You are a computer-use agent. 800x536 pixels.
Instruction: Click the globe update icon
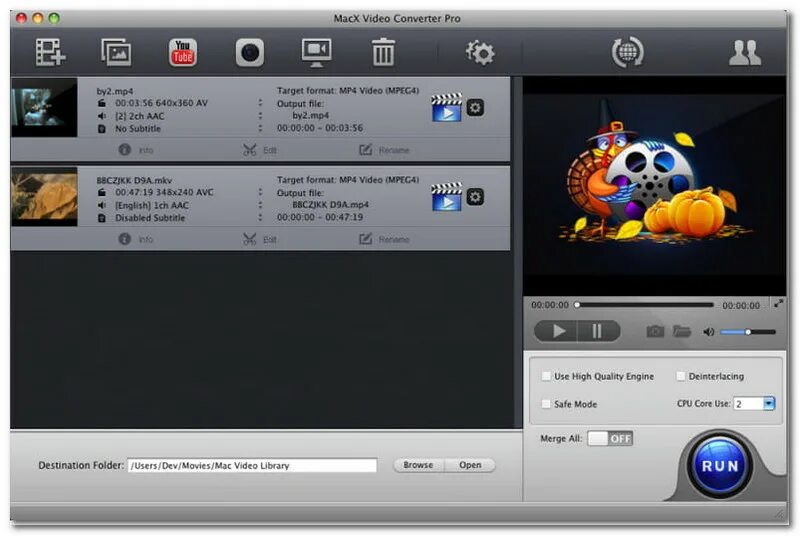[x=628, y=52]
